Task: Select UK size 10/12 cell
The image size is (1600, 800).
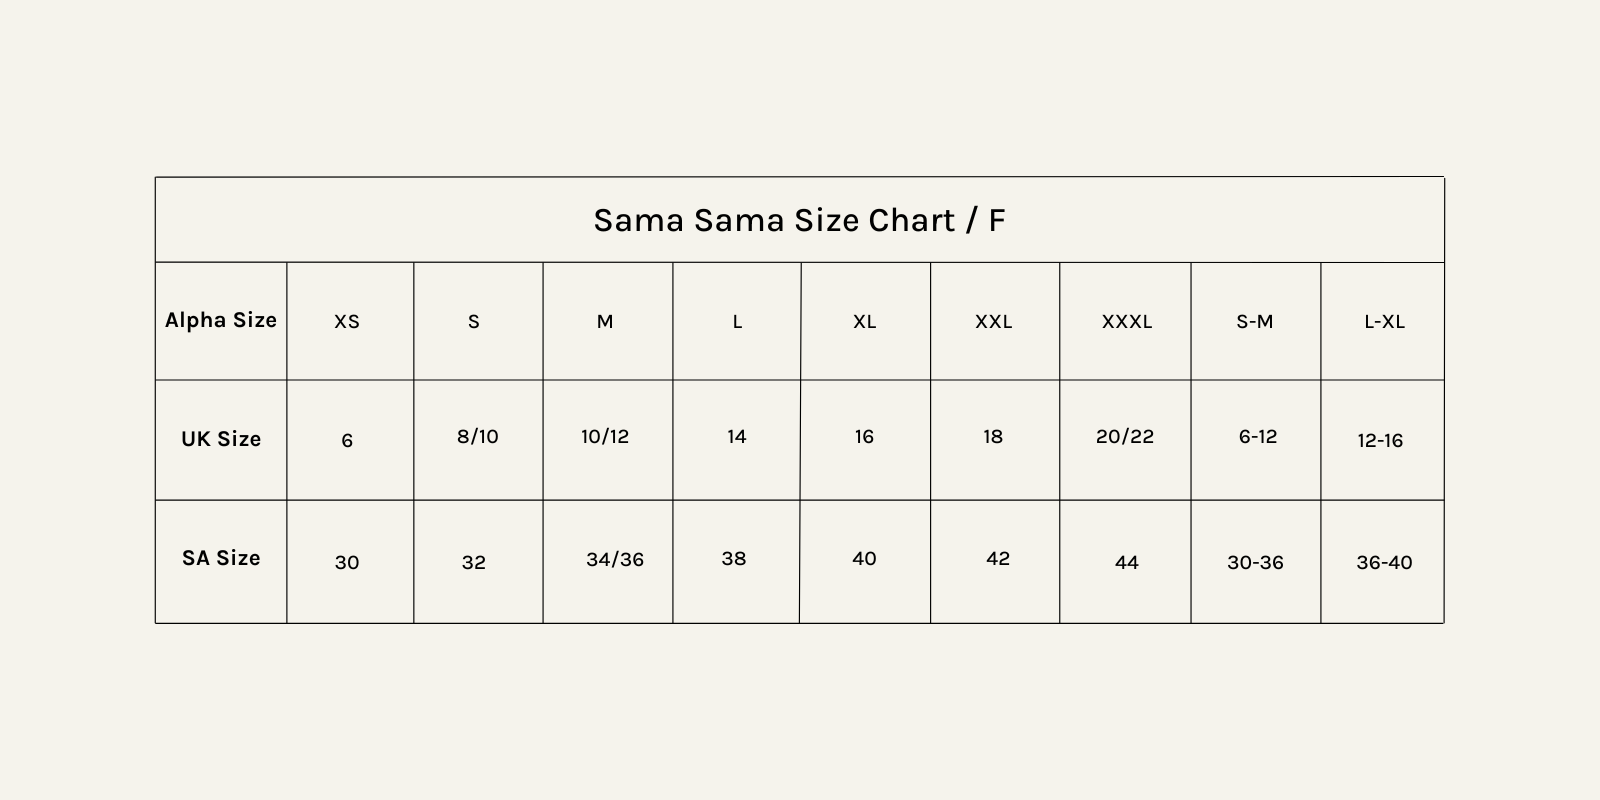Action: [x=605, y=437]
